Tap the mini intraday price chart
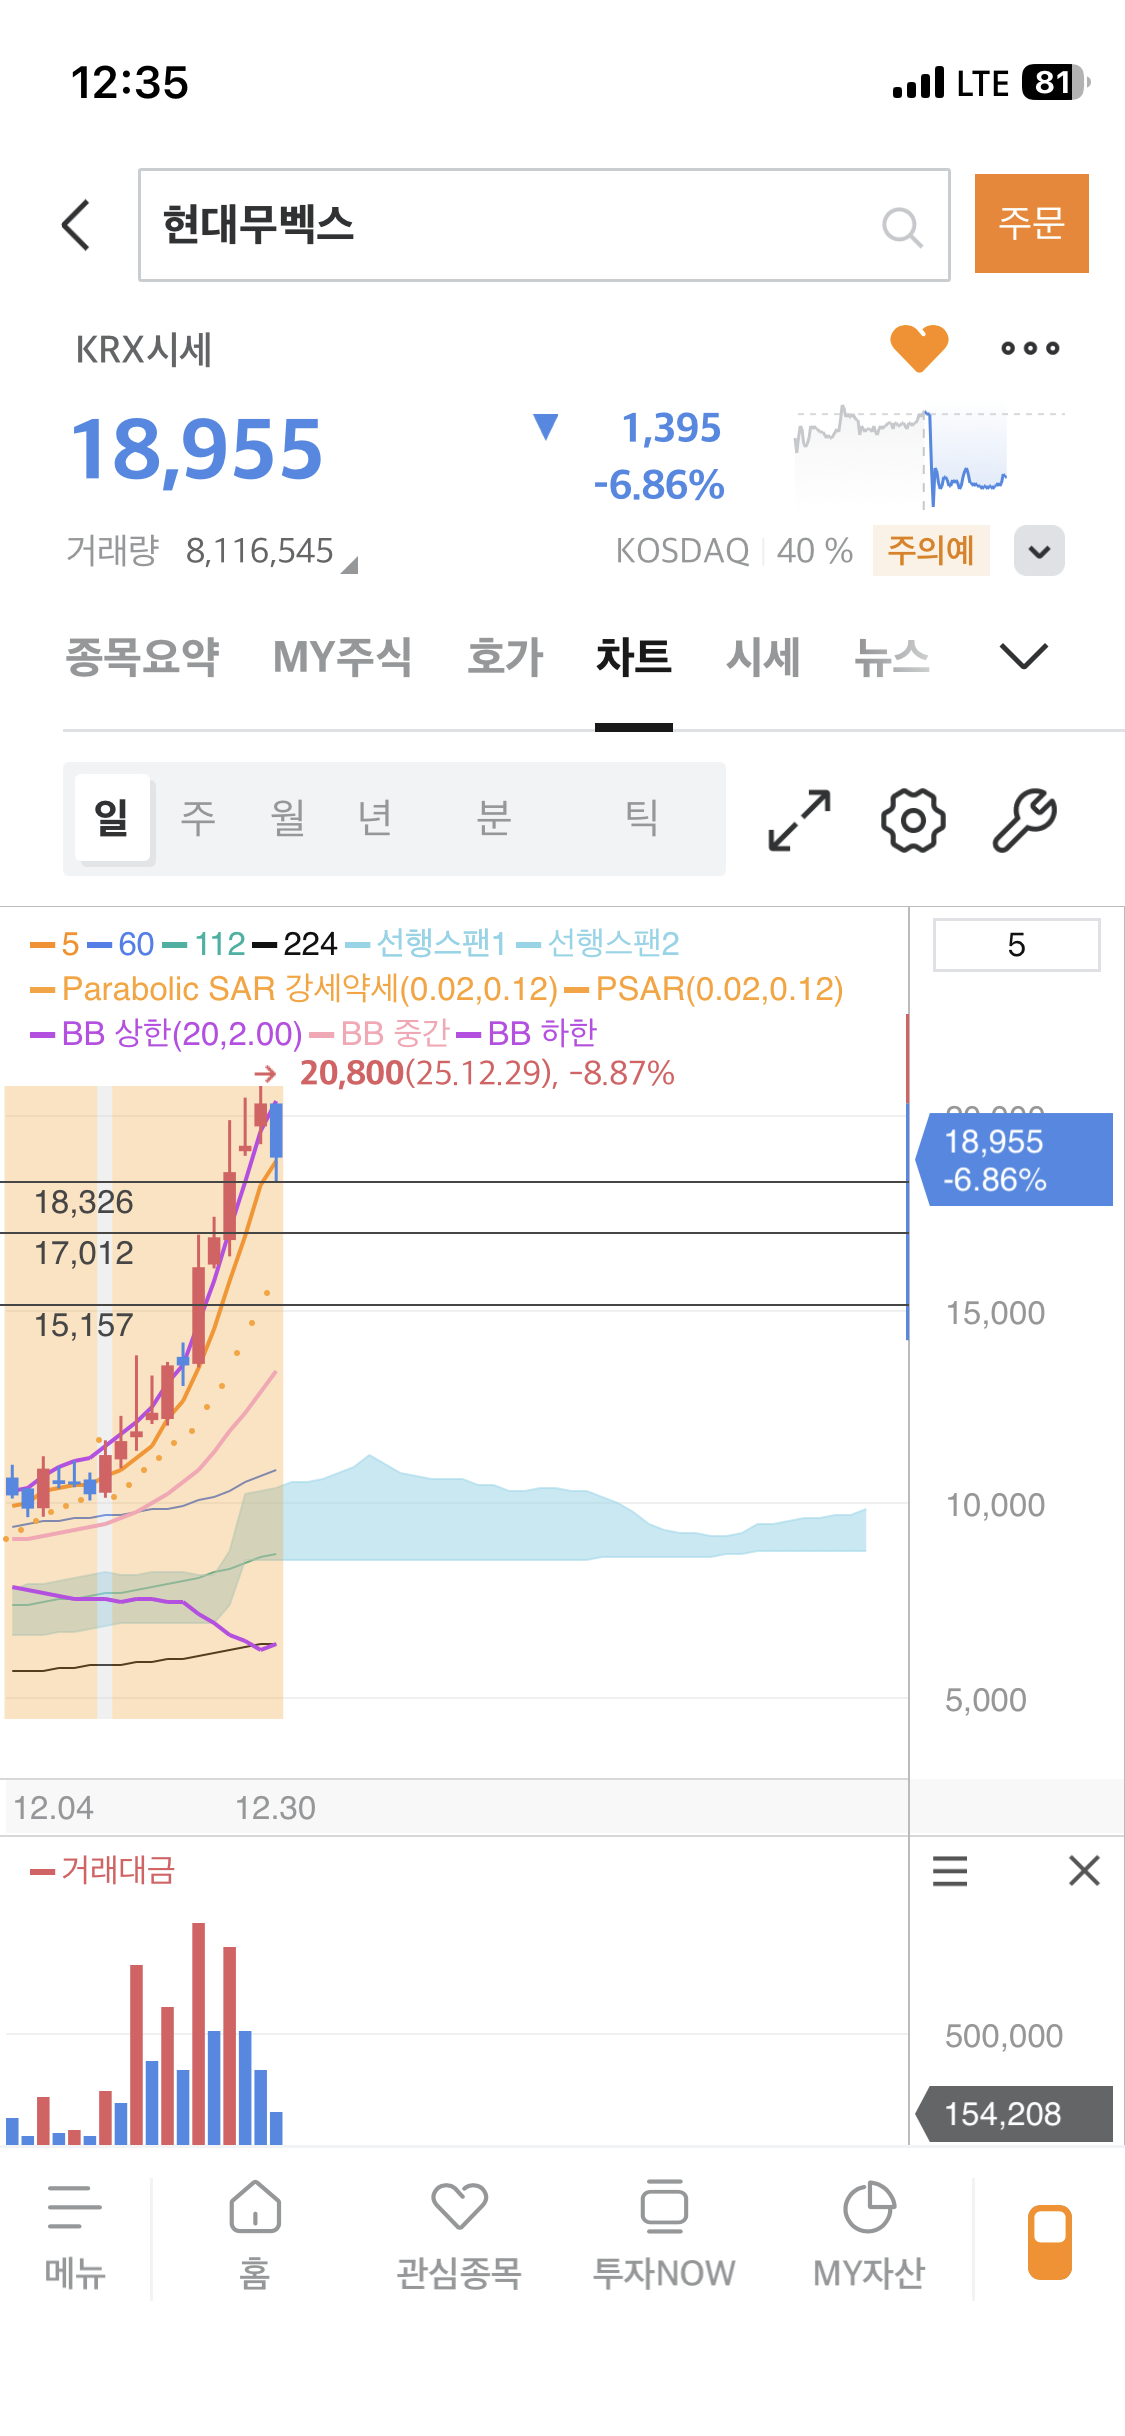Screen dimensions: 1125x2436 coord(928,456)
